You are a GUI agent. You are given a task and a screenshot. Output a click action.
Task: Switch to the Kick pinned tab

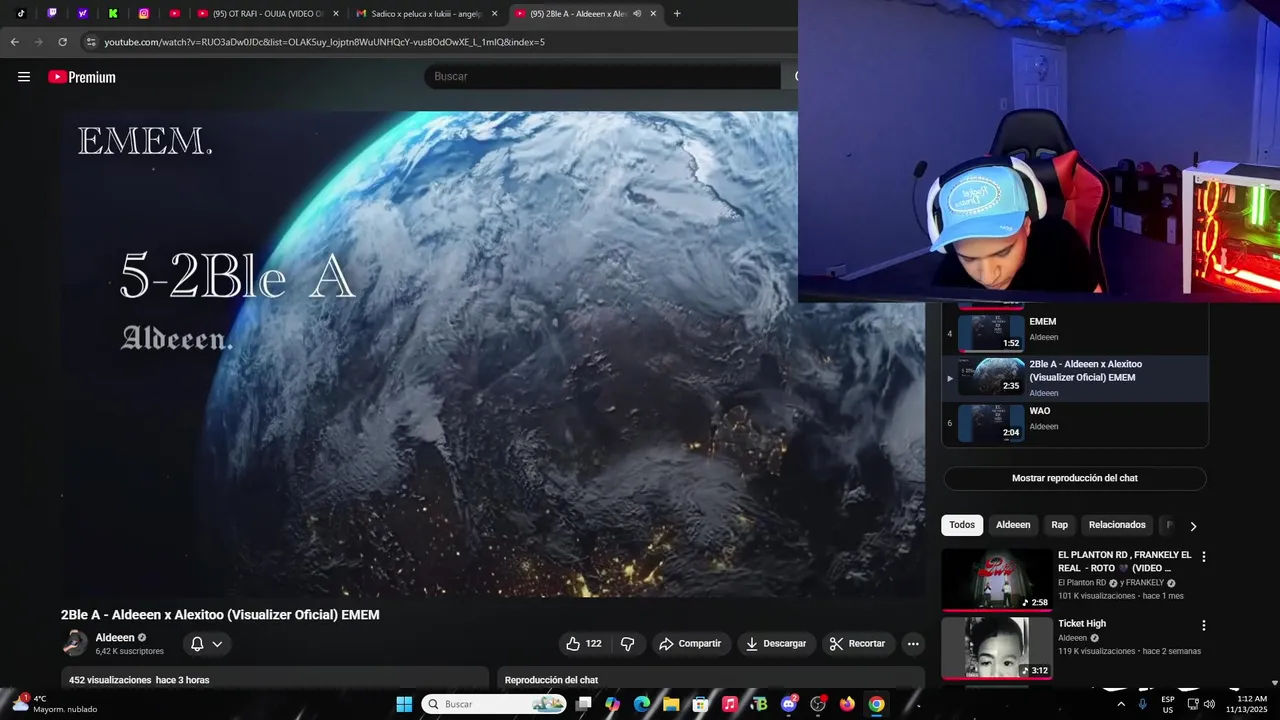(x=113, y=14)
